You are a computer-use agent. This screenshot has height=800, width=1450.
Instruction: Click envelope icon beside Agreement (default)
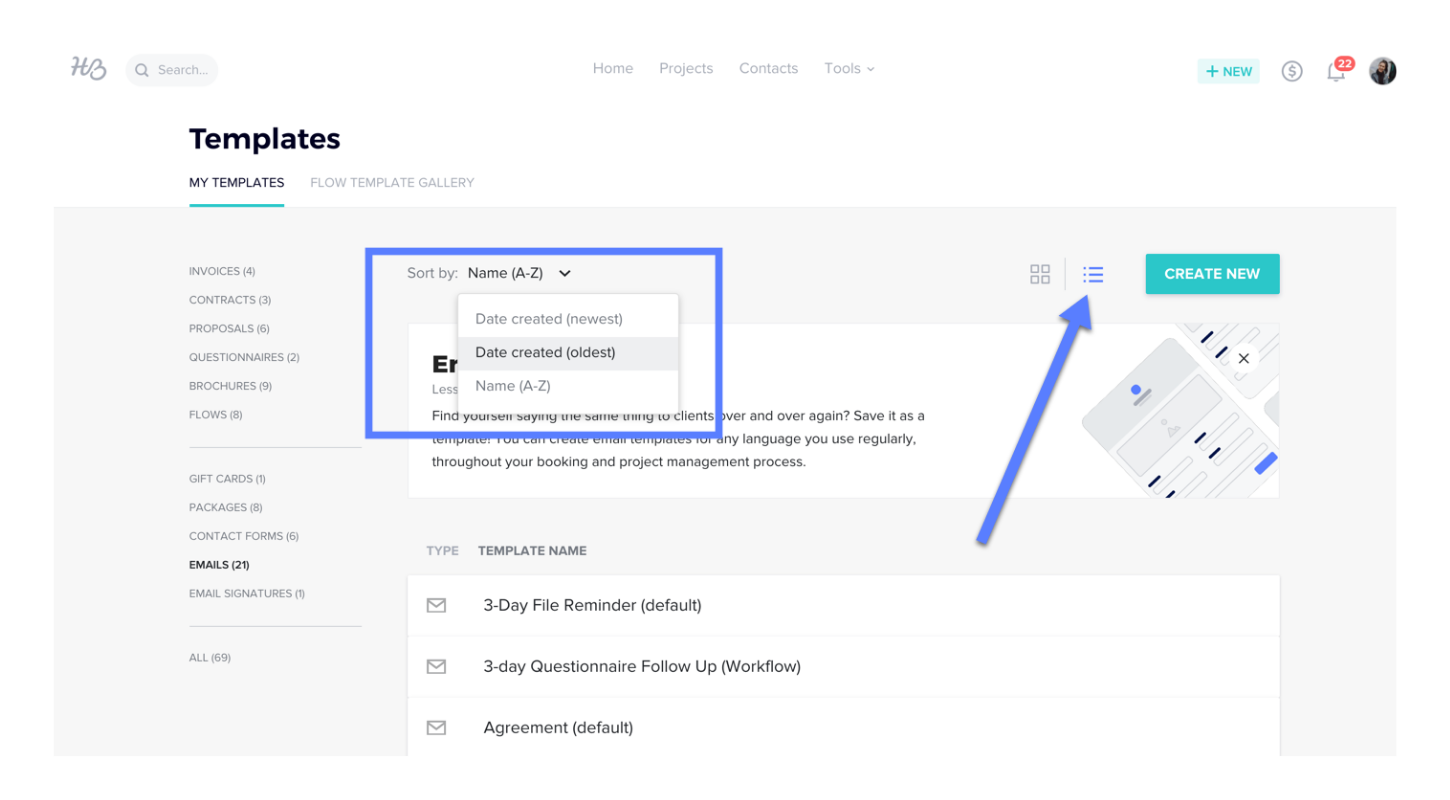436,728
